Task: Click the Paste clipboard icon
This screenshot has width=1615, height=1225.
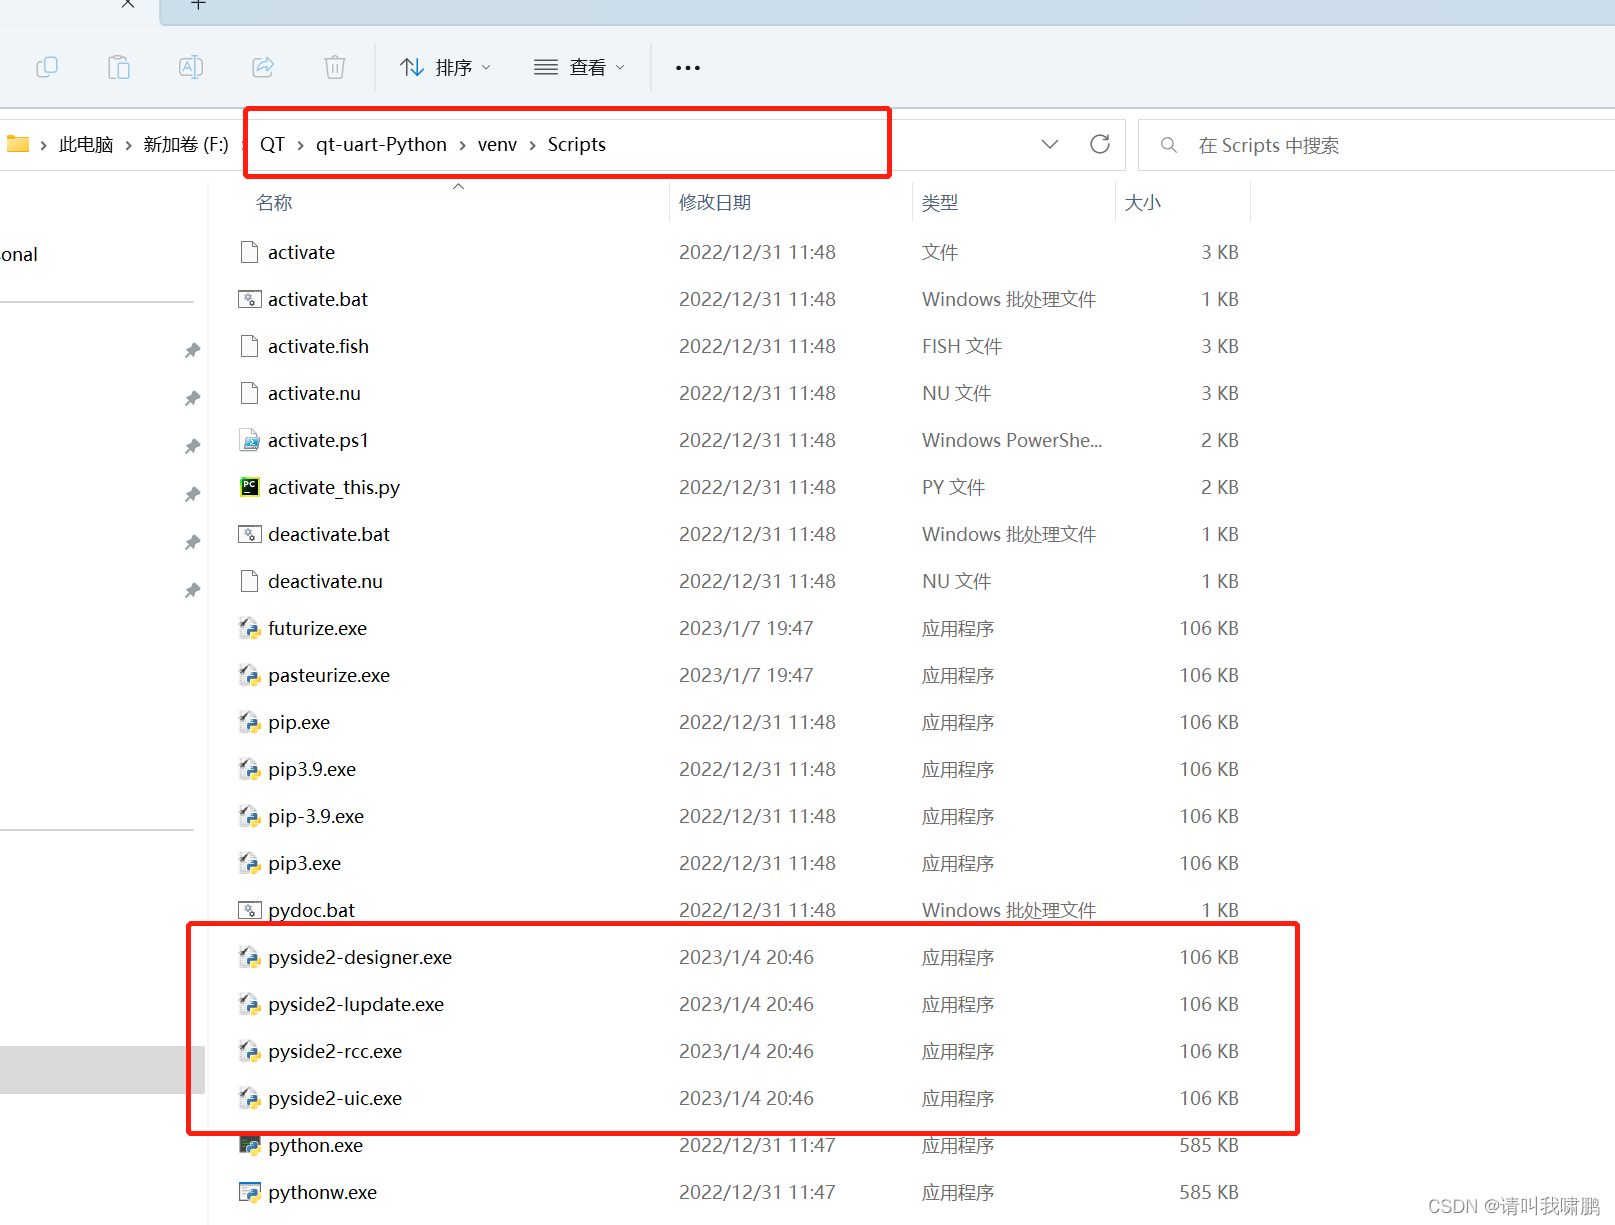Action: [x=119, y=67]
